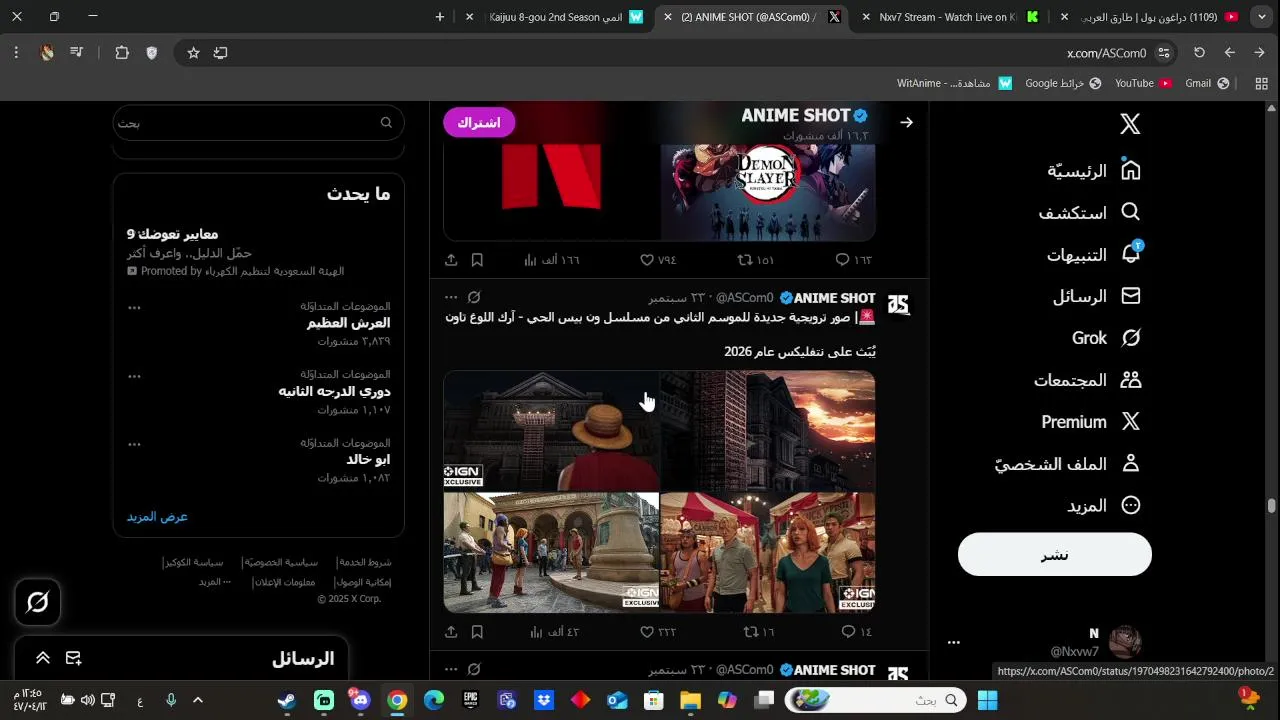Viewport: 1280px width, 720px height.
Task: Click the X search field بحث
Action: (258, 123)
